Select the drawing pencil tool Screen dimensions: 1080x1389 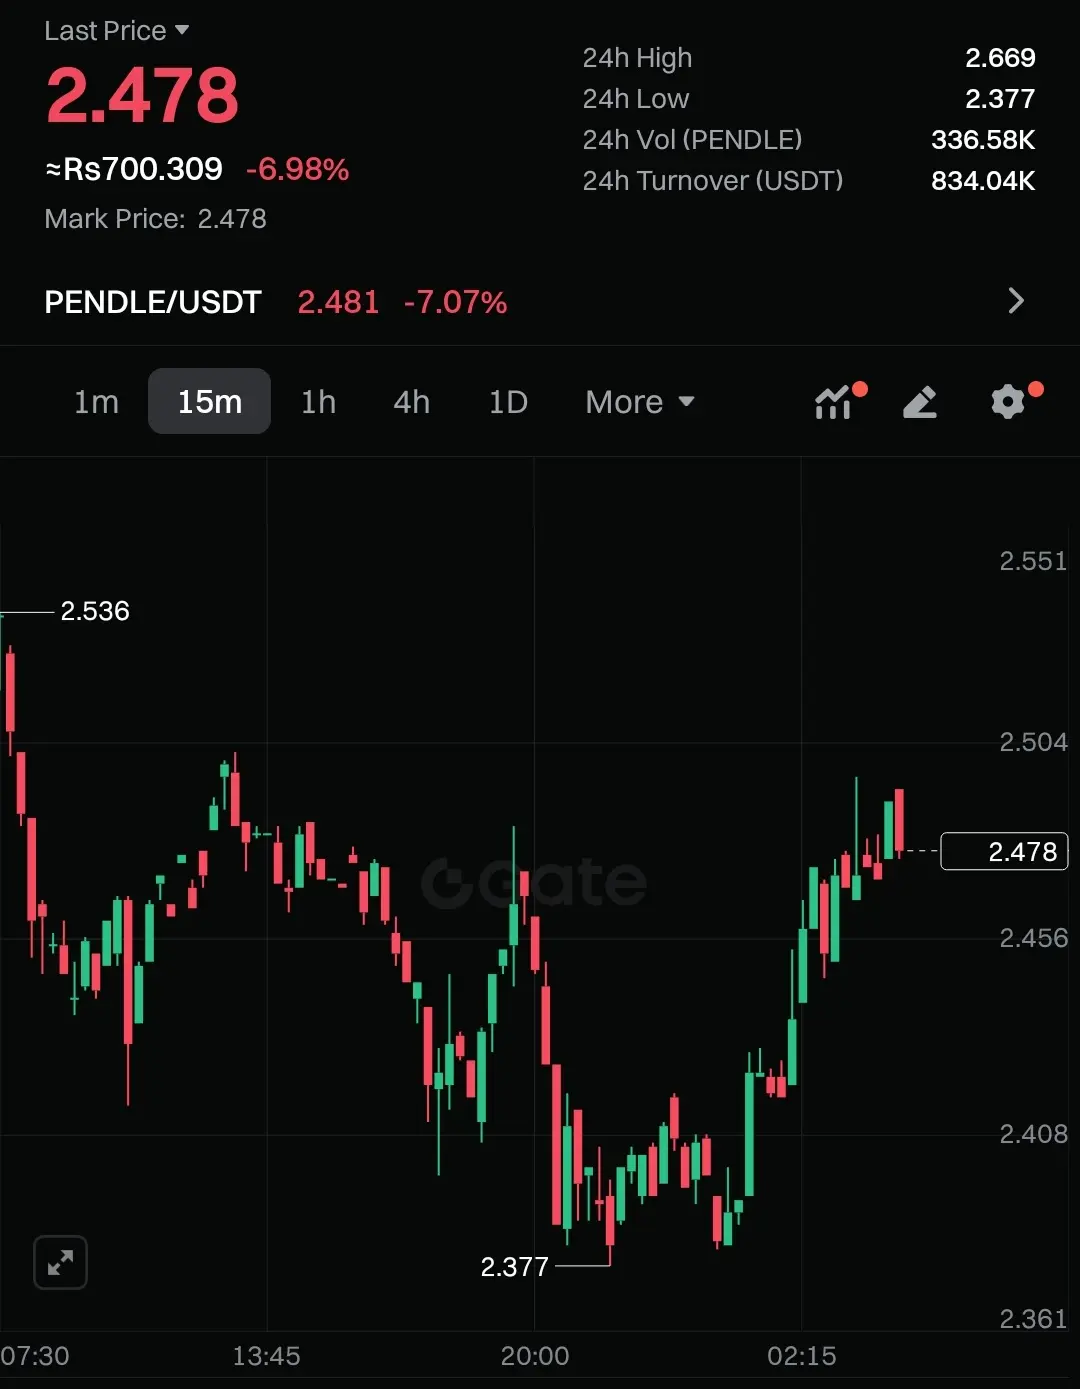pos(920,402)
